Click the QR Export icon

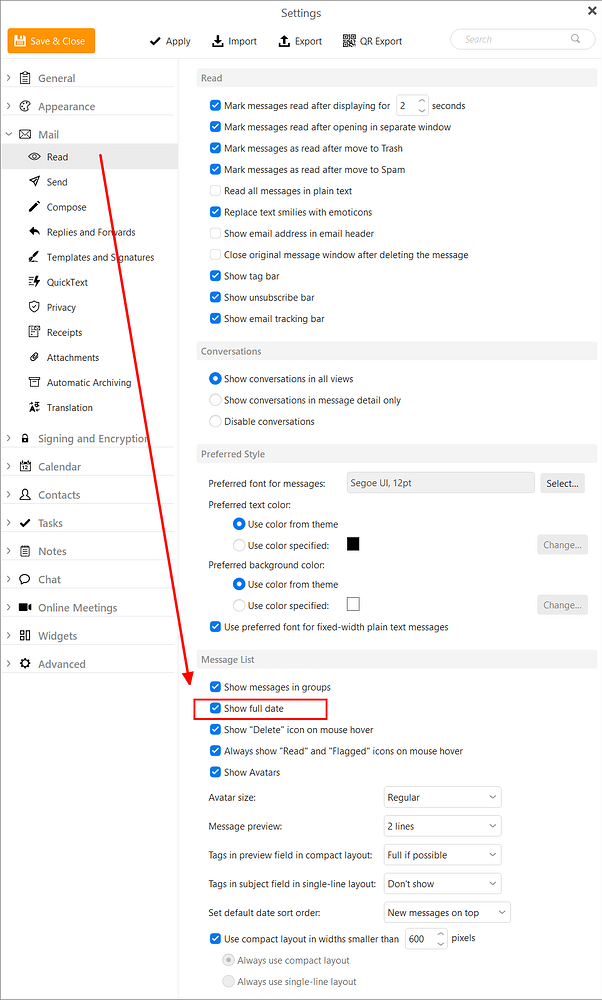point(349,41)
